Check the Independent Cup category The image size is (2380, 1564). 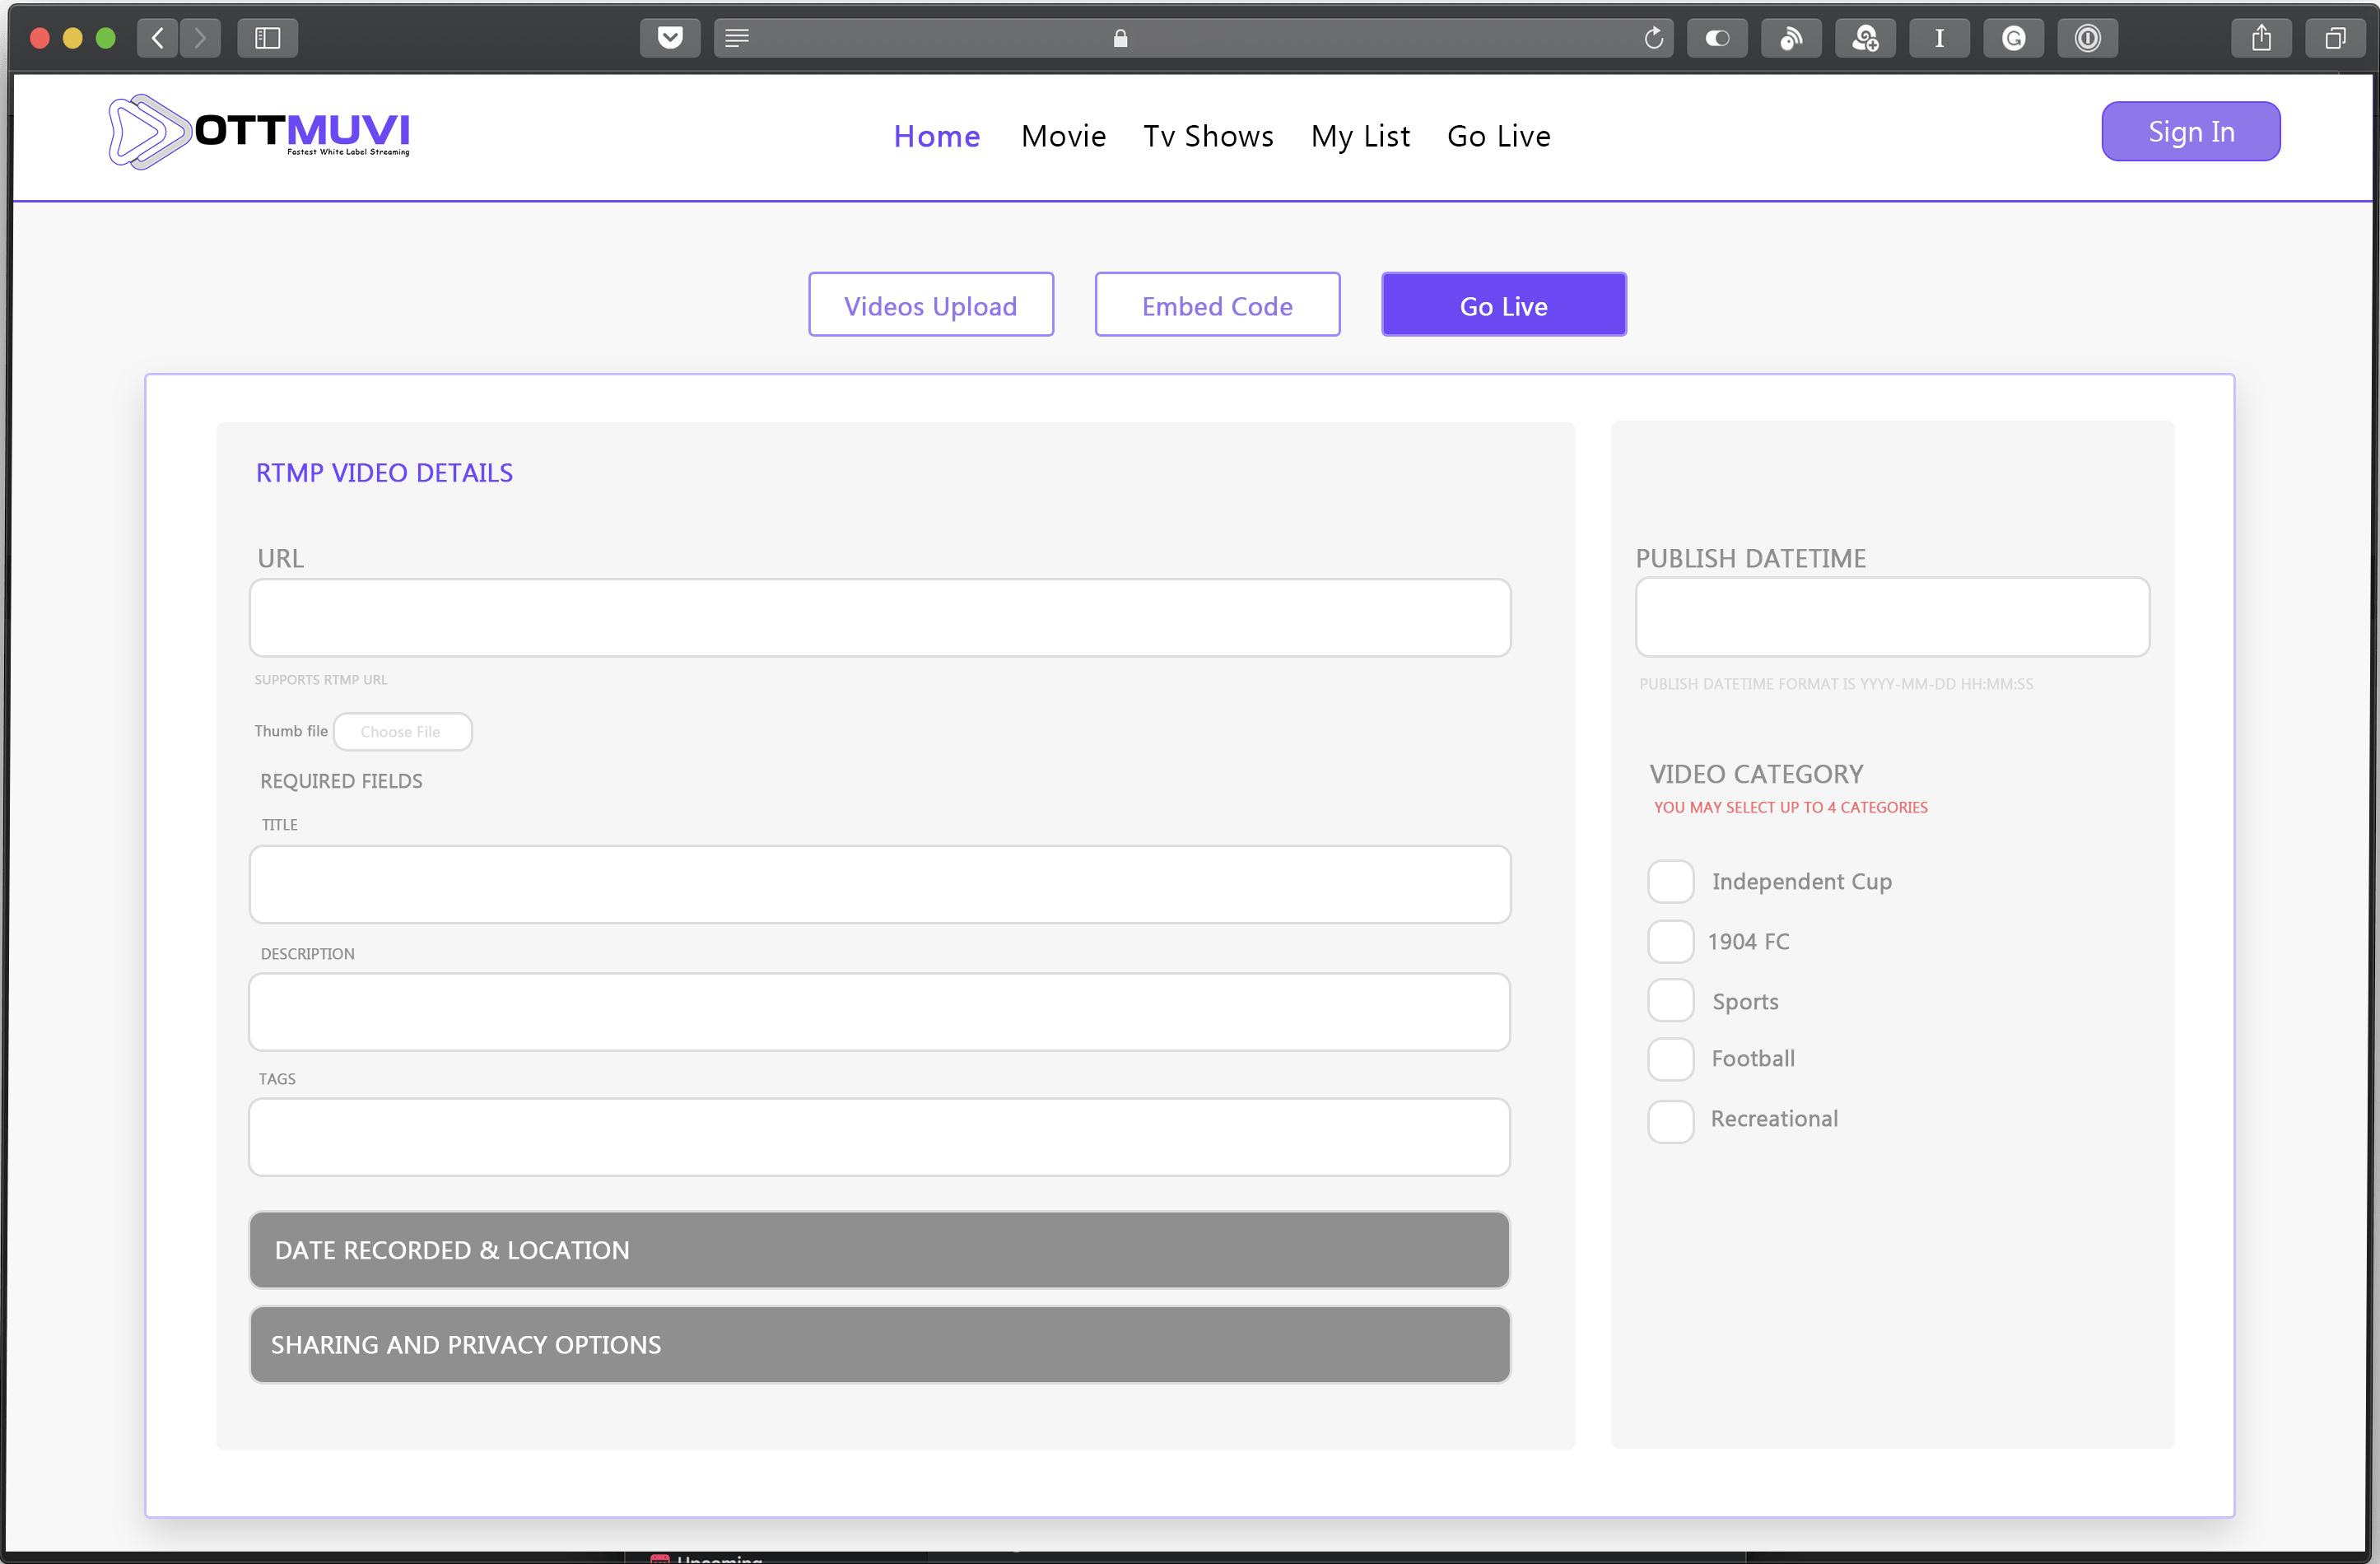pos(1670,881)
